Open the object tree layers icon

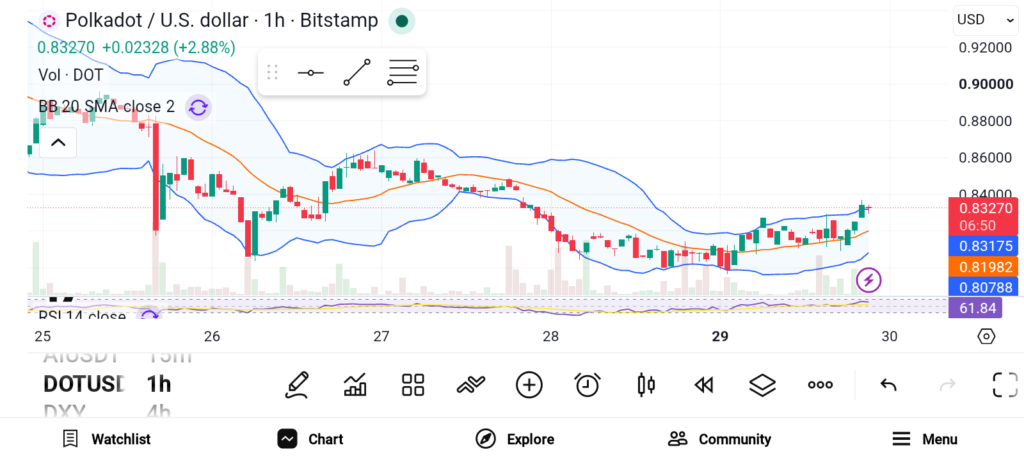pos(762,385)
